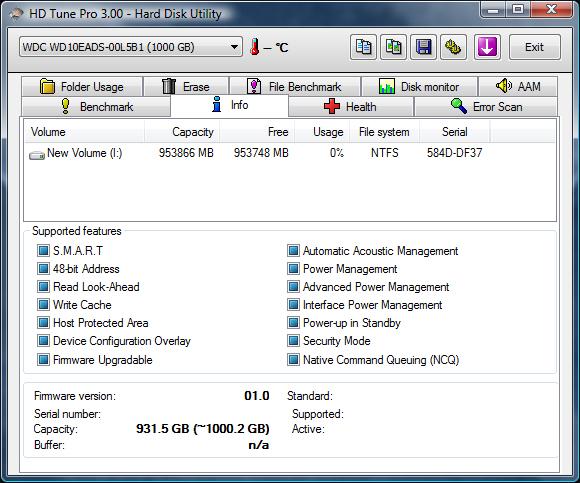Toggle the Host Protected Area checkbox
Screen dimensions: 580x483
[x=43, y=323]
